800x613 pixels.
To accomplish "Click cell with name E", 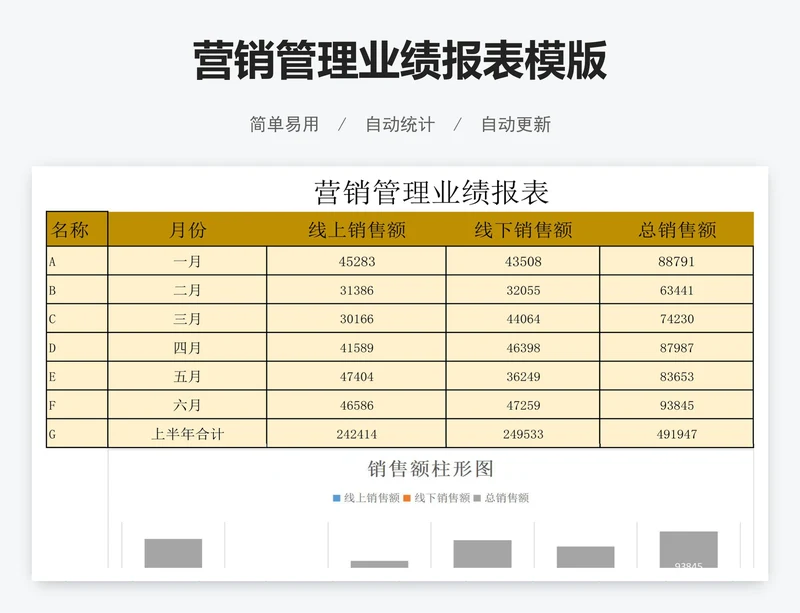I will pos(77,376).
